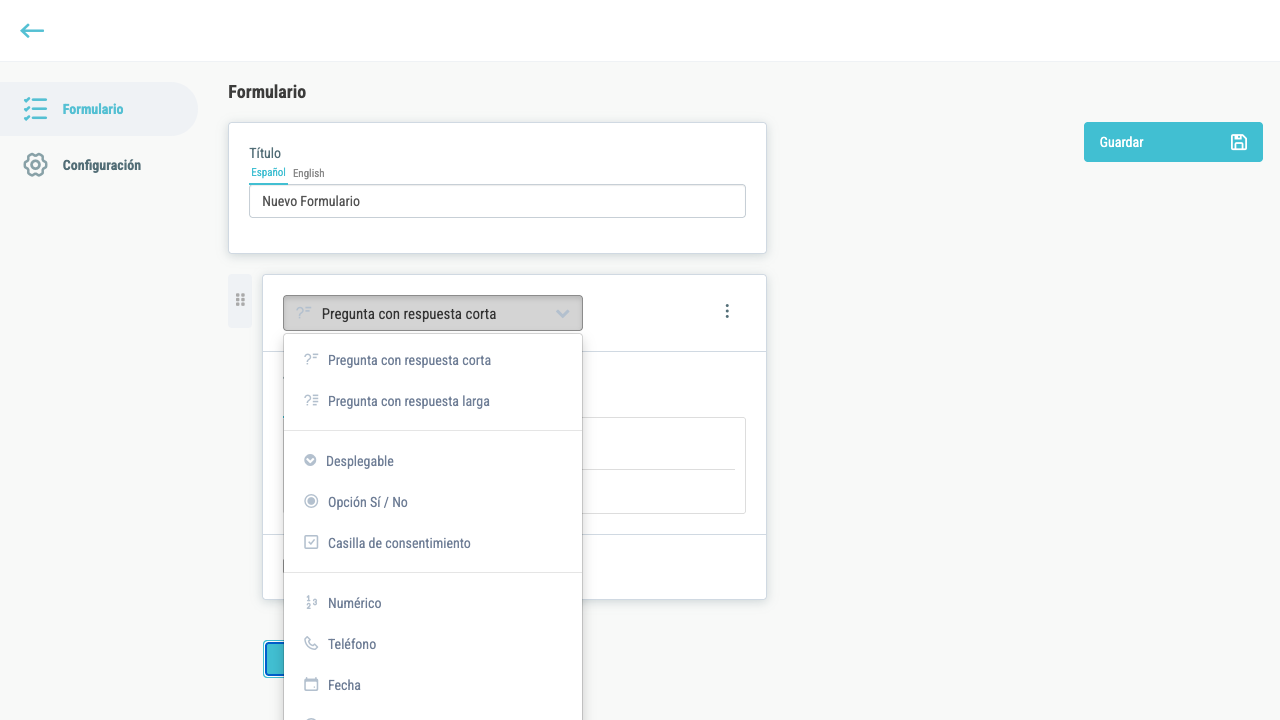Click the phone icon beside Teléfono
1280x720 pixels.
click(x=311, y=644)
